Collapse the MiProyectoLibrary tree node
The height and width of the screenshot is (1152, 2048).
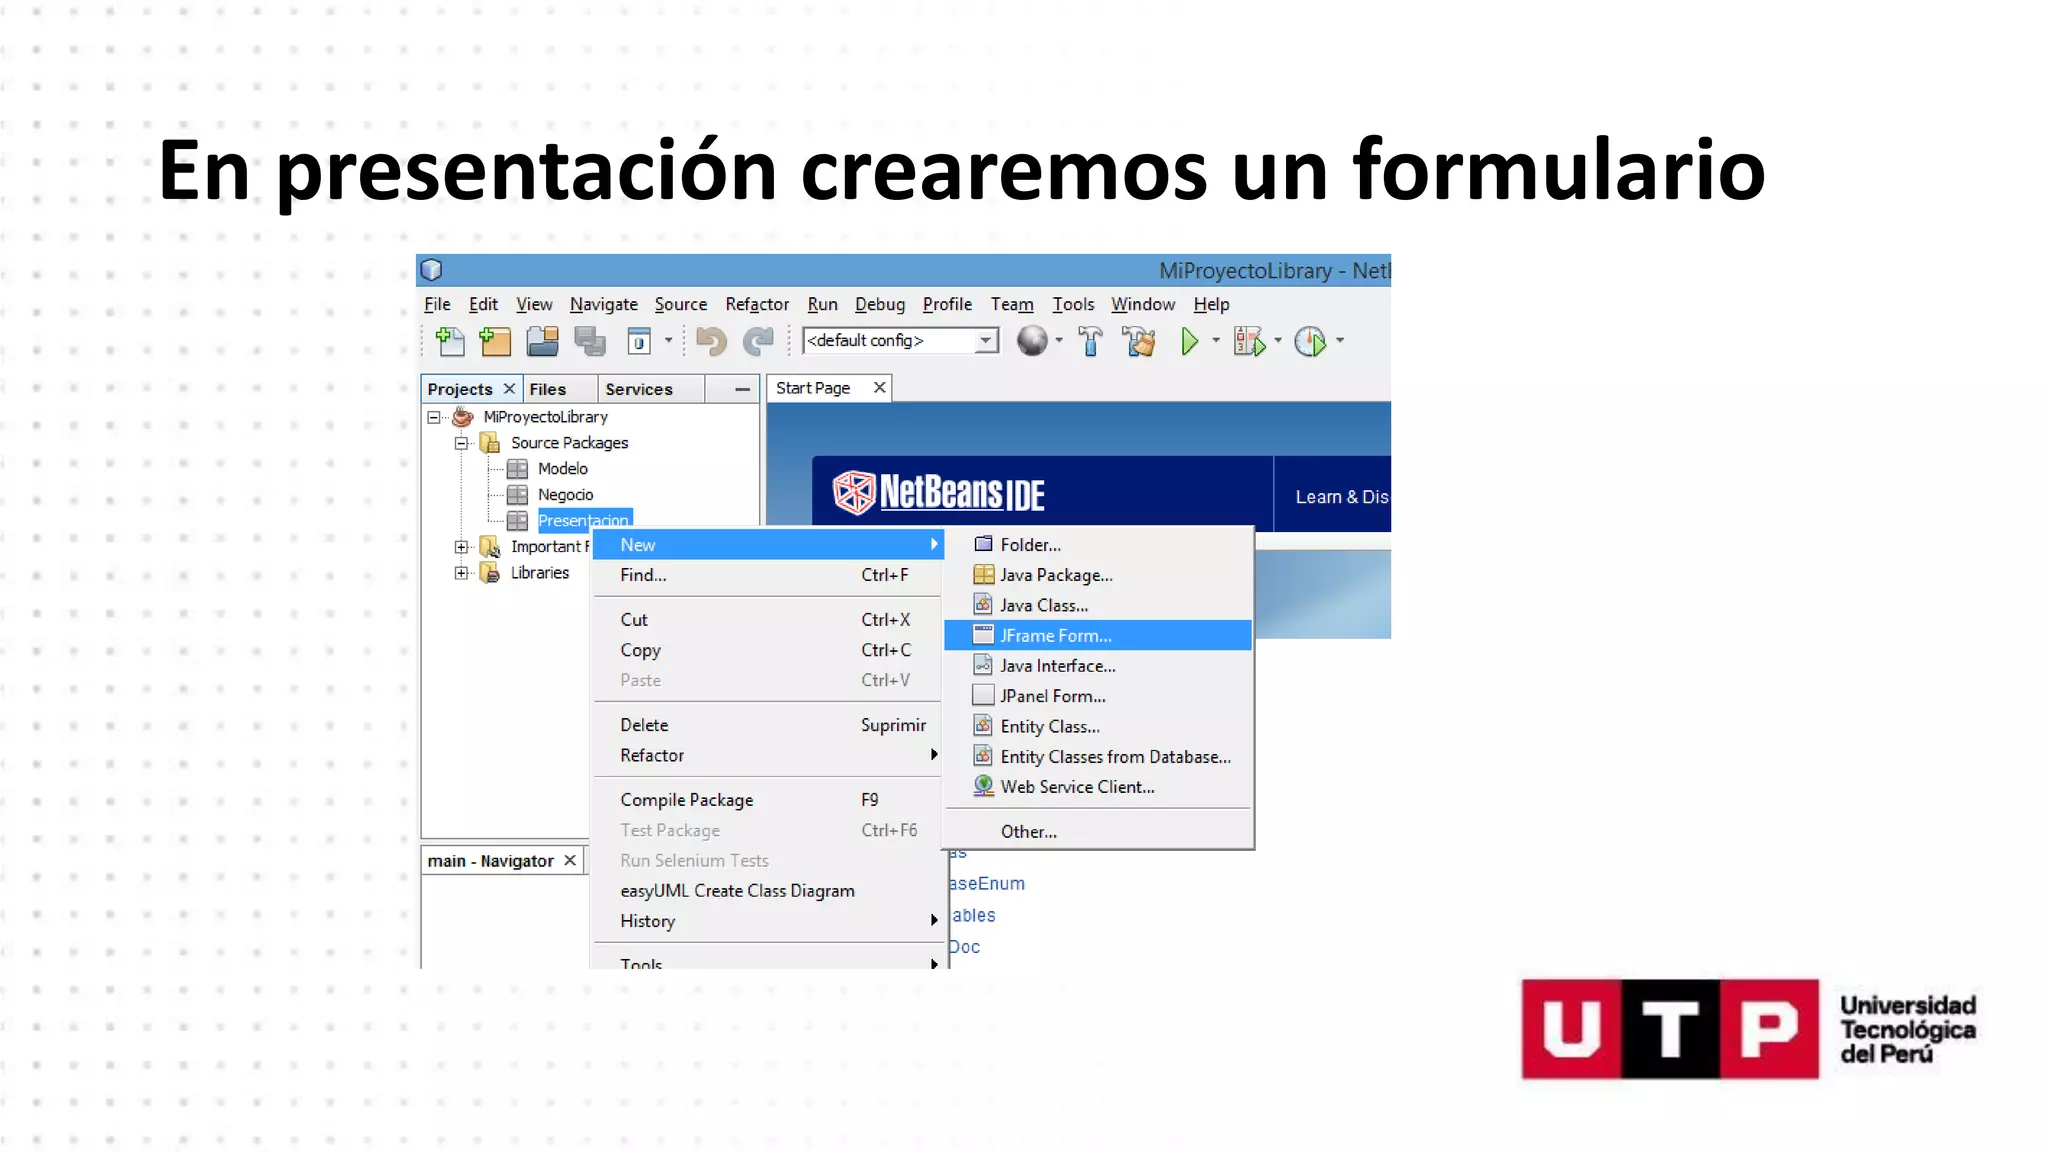(x=434, y=417)
